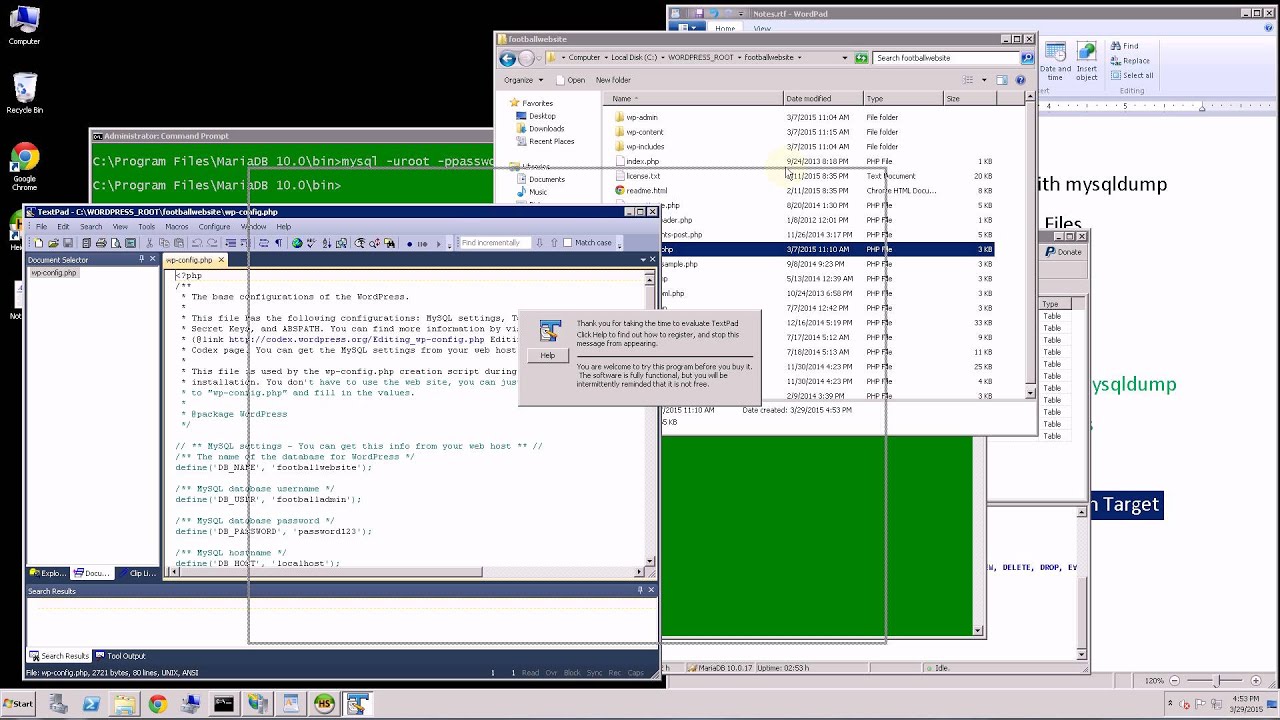The height and width of the screenshot is (720, 1280).
Task: Create a new document in TextPad toolbar
Action: click(39, 243)
